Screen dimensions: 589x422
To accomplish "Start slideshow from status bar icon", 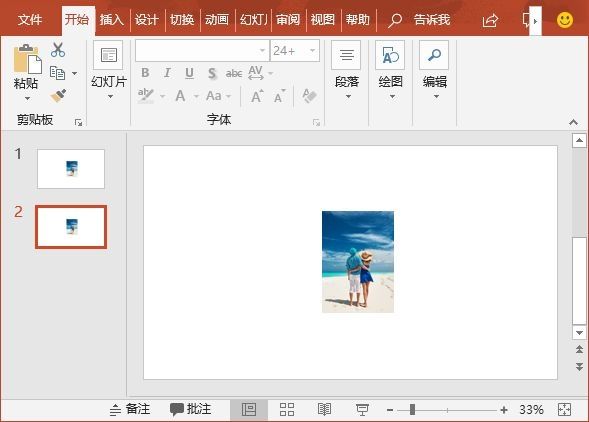I will pos(362,409).
